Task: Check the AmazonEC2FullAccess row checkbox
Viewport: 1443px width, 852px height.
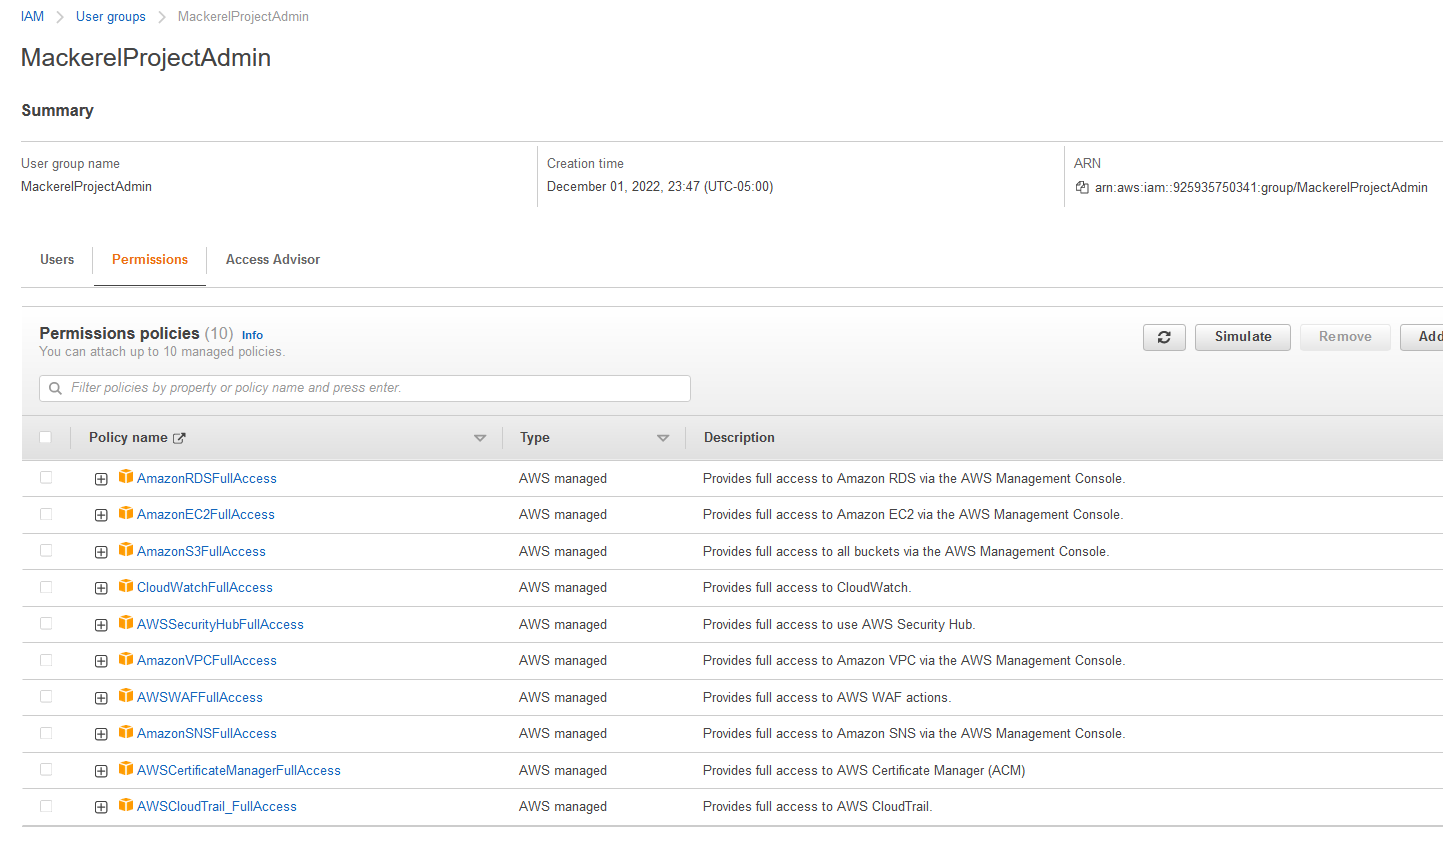Action: tap(46, 514)
